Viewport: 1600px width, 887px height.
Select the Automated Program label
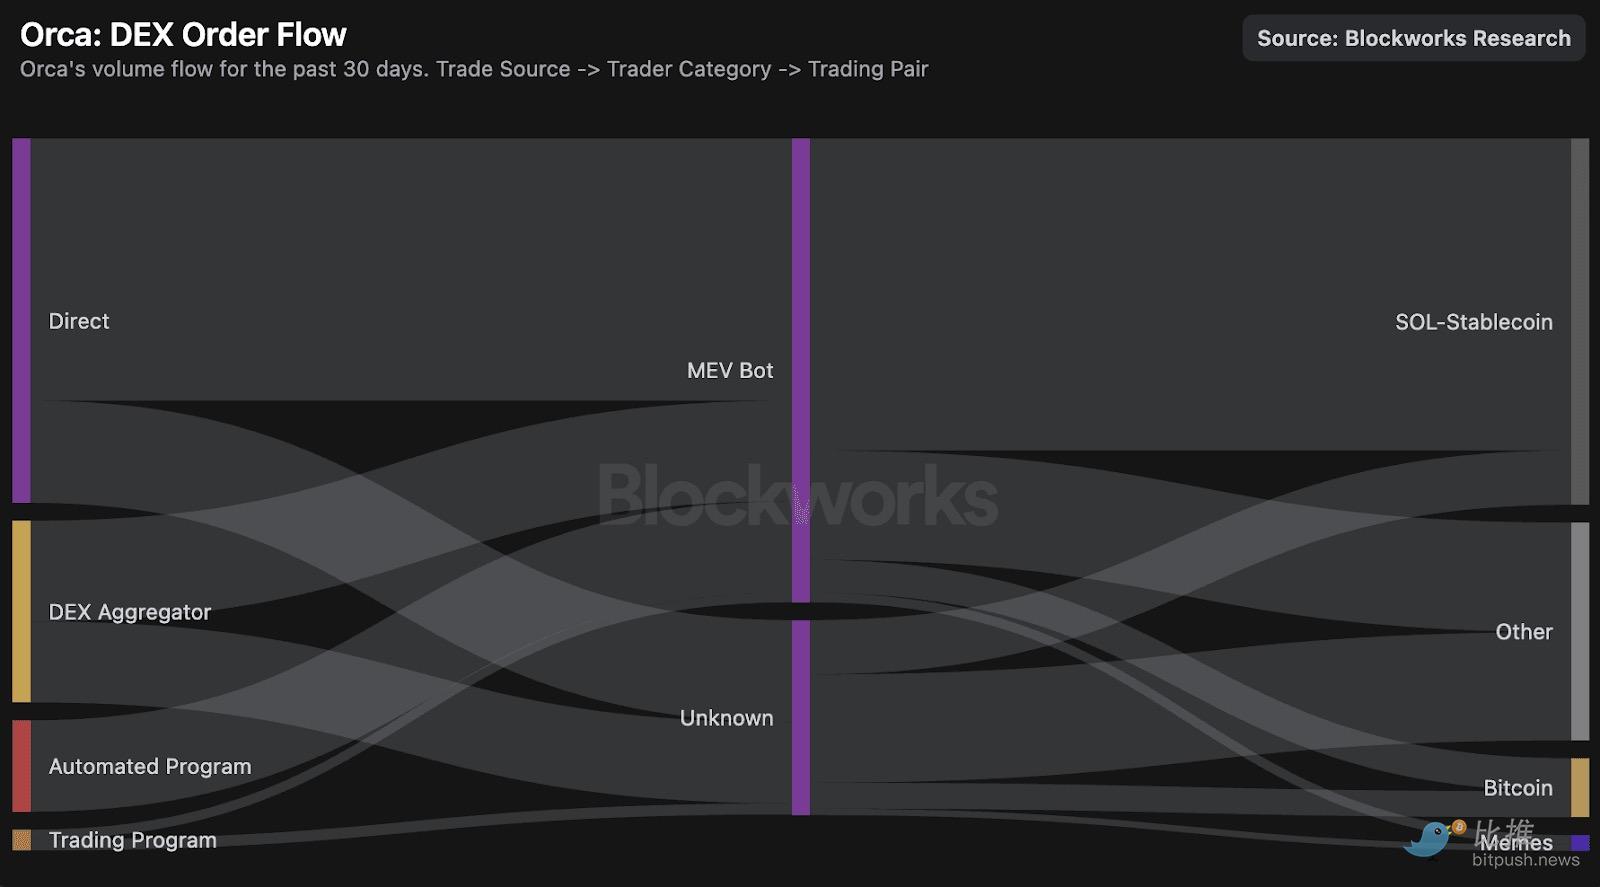[x=150, y=766]
